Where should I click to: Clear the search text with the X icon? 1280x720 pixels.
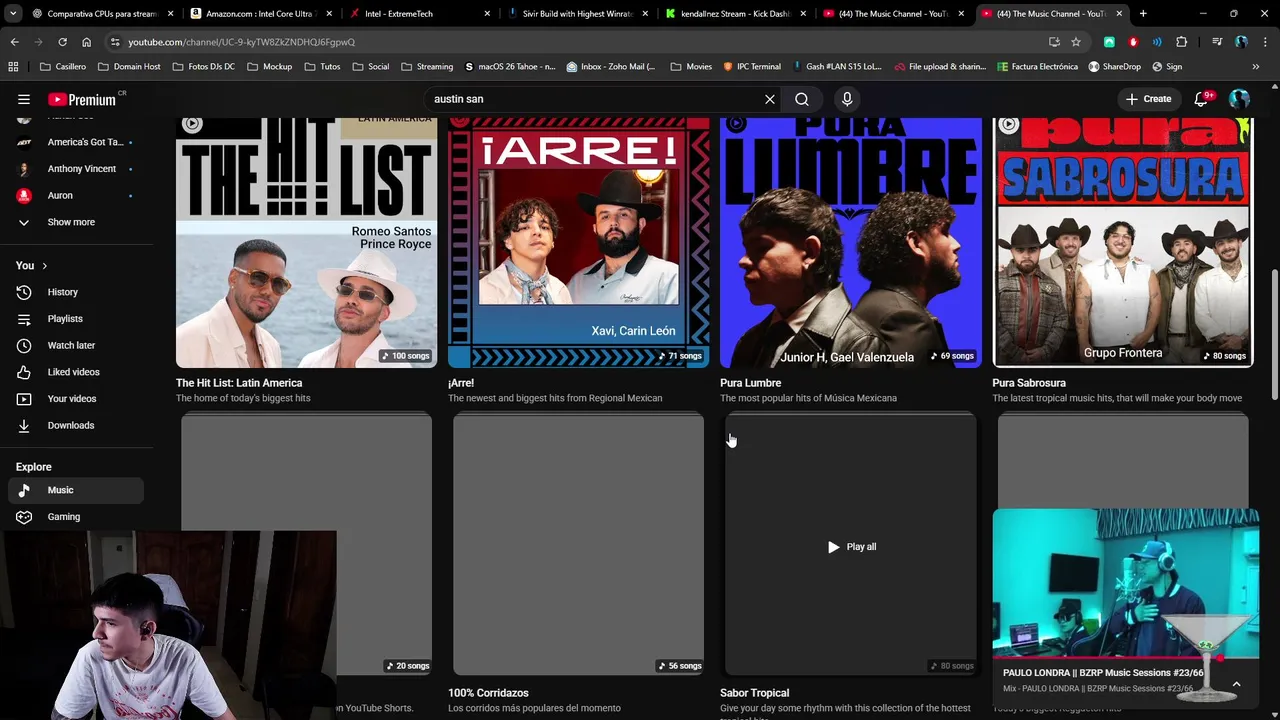(x=770, y=99)
